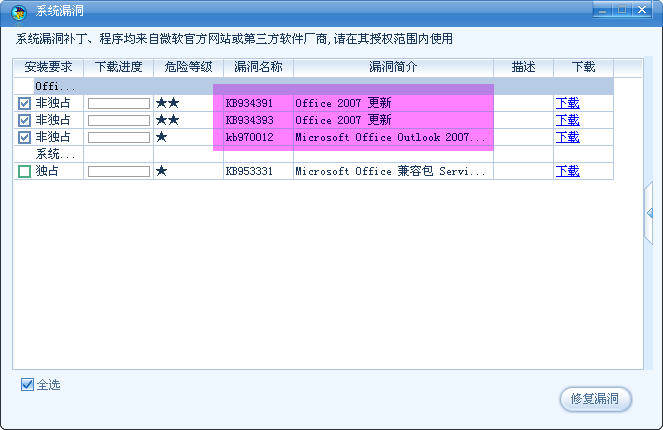Click the 独占 label in KB953331 row
The height and width of the screenshot is (430, 663).
pos(47,171)
